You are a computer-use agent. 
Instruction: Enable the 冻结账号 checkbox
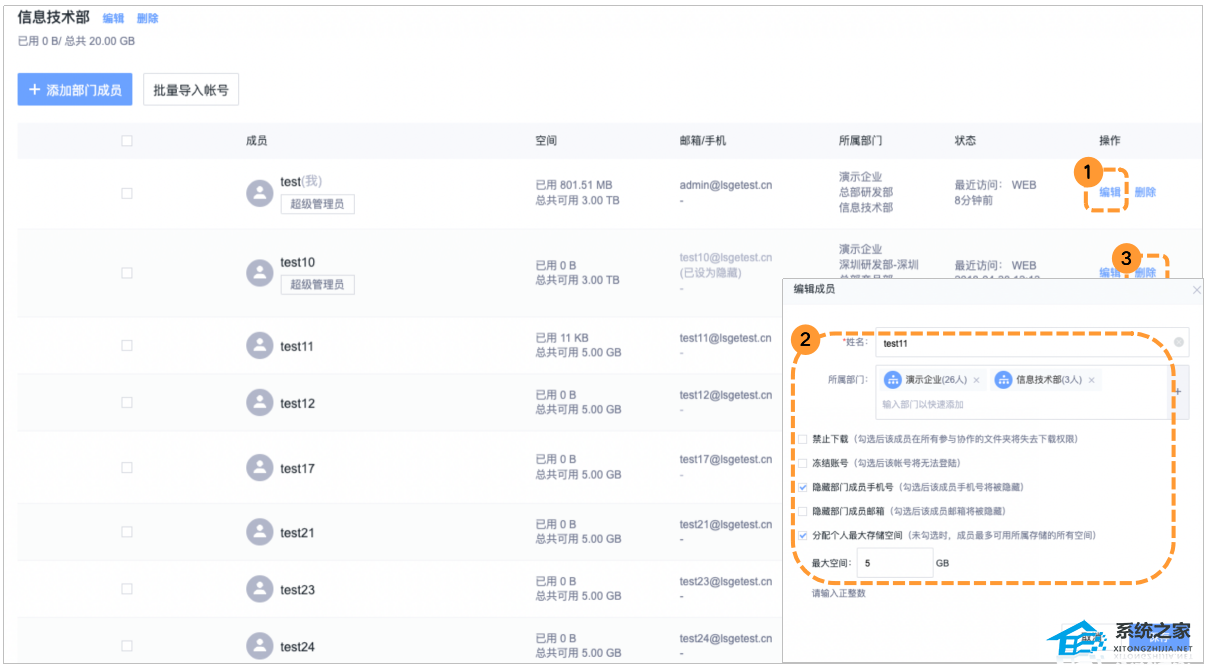coord(803,463)
